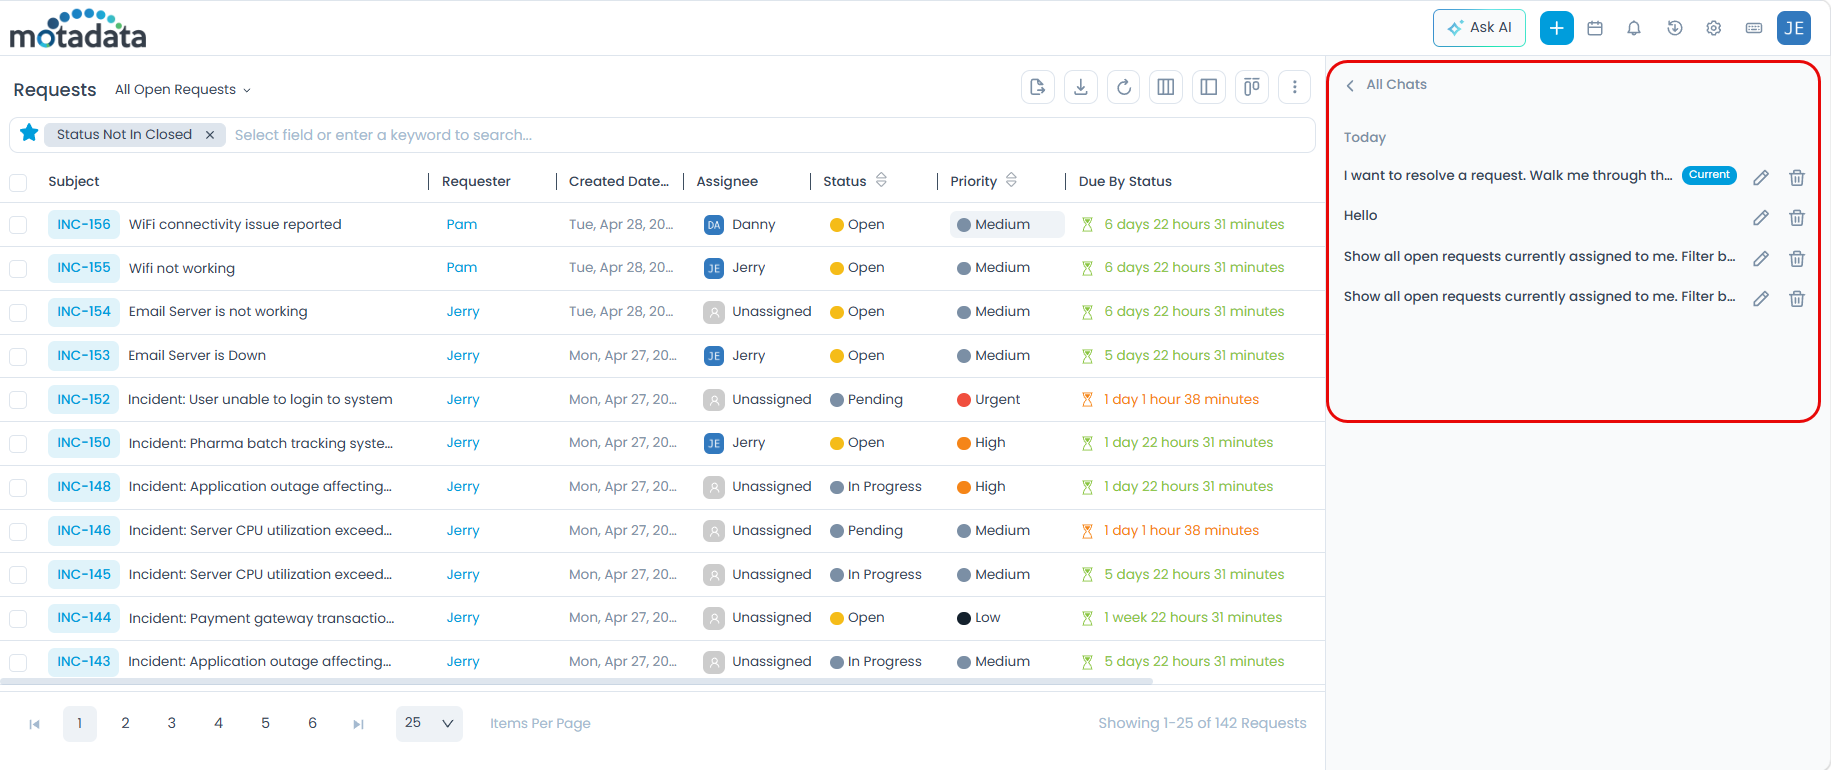The image size is (1831, 770).
Task: Check the INC-153 row checkbox
Action: point(18,356)
